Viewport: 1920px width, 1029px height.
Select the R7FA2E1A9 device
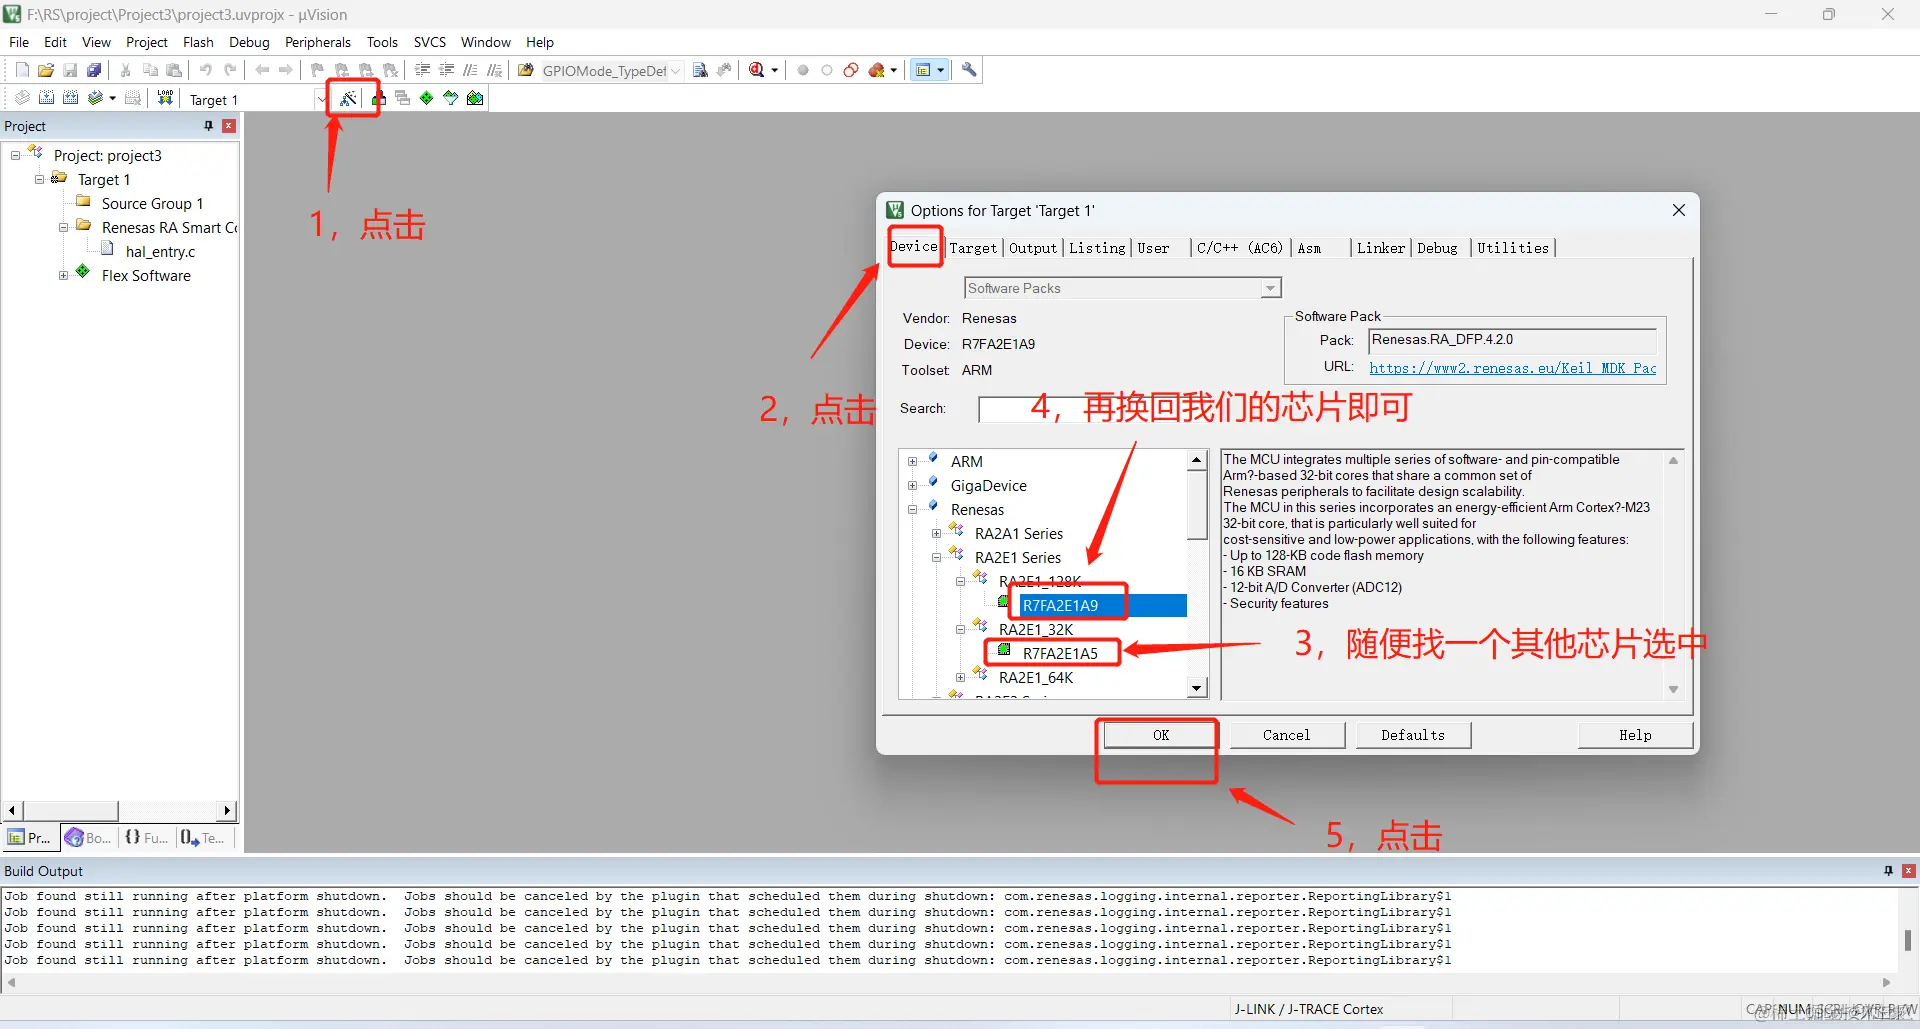click(x=1060, y=605)
